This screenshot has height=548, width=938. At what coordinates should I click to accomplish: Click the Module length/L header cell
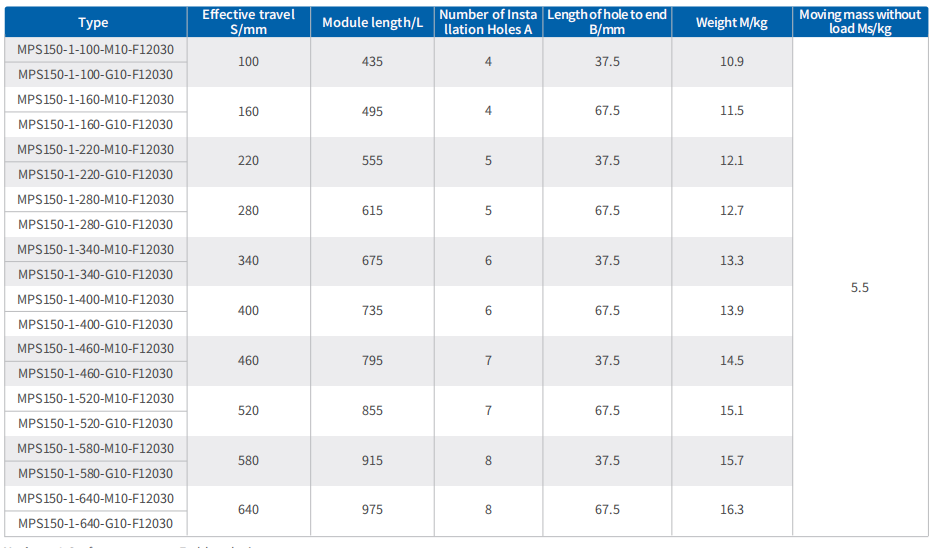click(372, 22)
